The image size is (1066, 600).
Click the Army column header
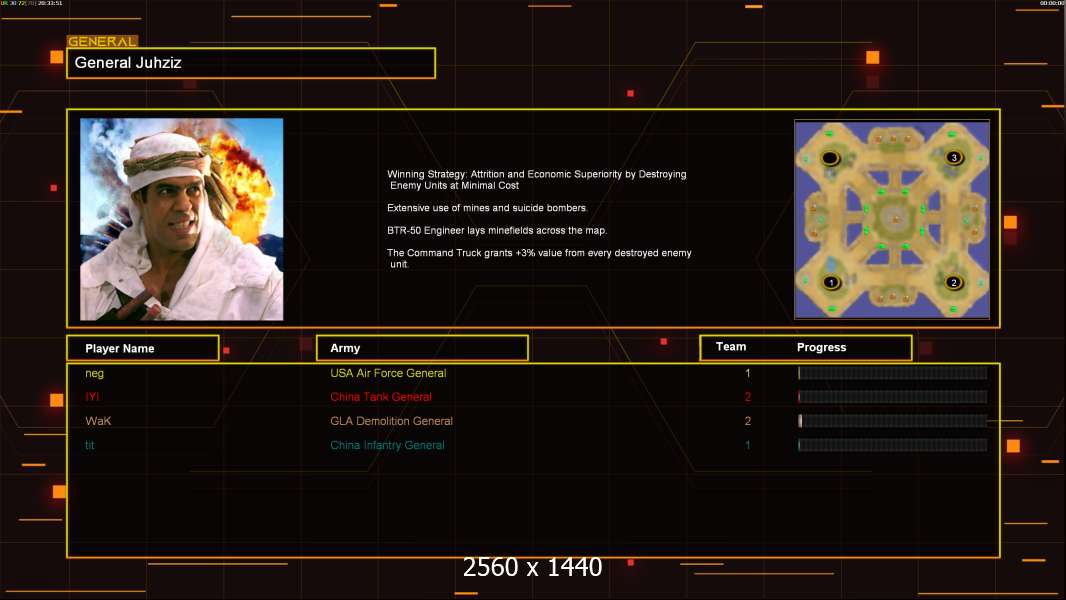422,348
